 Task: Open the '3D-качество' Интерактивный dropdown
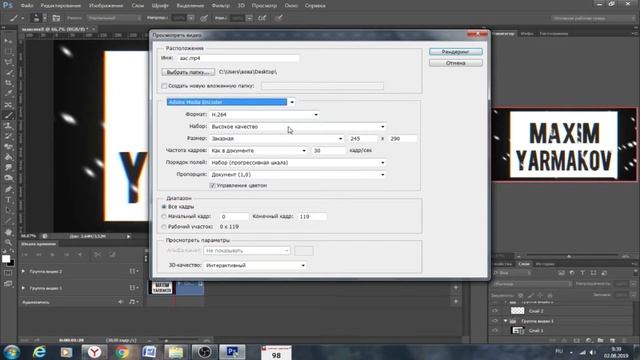(x=255, y=265)
